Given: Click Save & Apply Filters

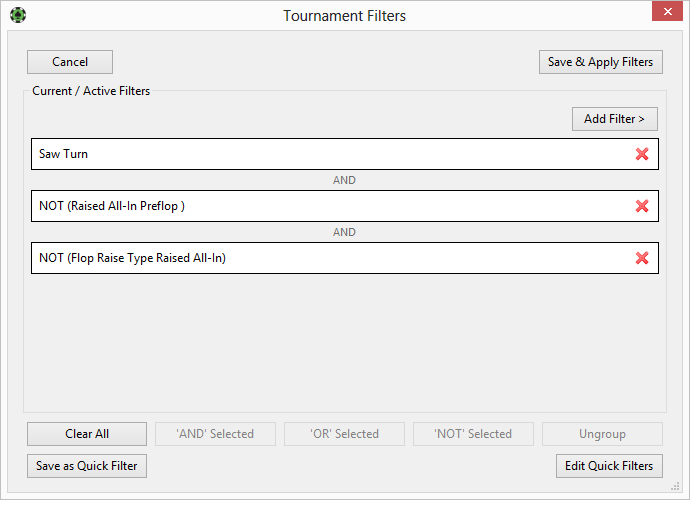Looking at the screenshot, I should coord(601,62).
